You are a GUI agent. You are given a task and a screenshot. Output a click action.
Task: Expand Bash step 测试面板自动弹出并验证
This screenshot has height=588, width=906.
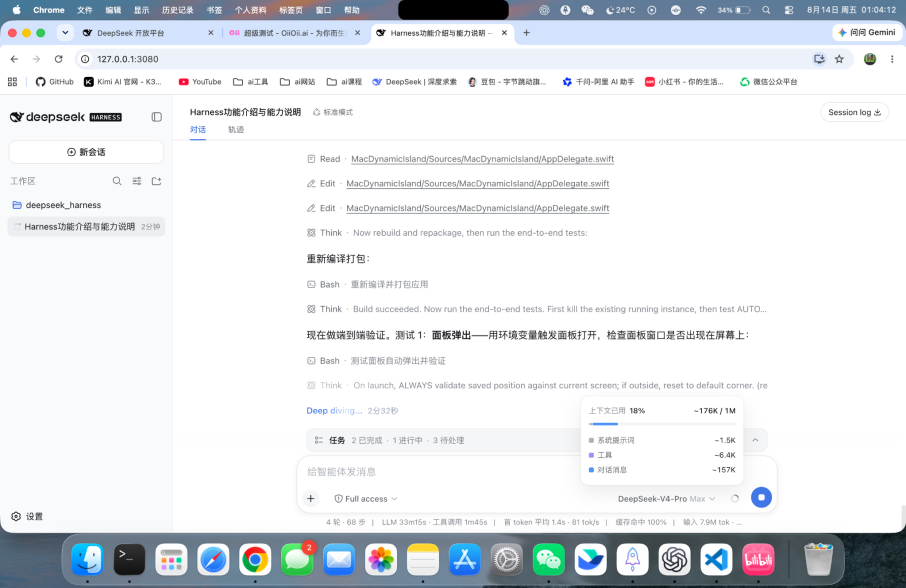point(376,360)
